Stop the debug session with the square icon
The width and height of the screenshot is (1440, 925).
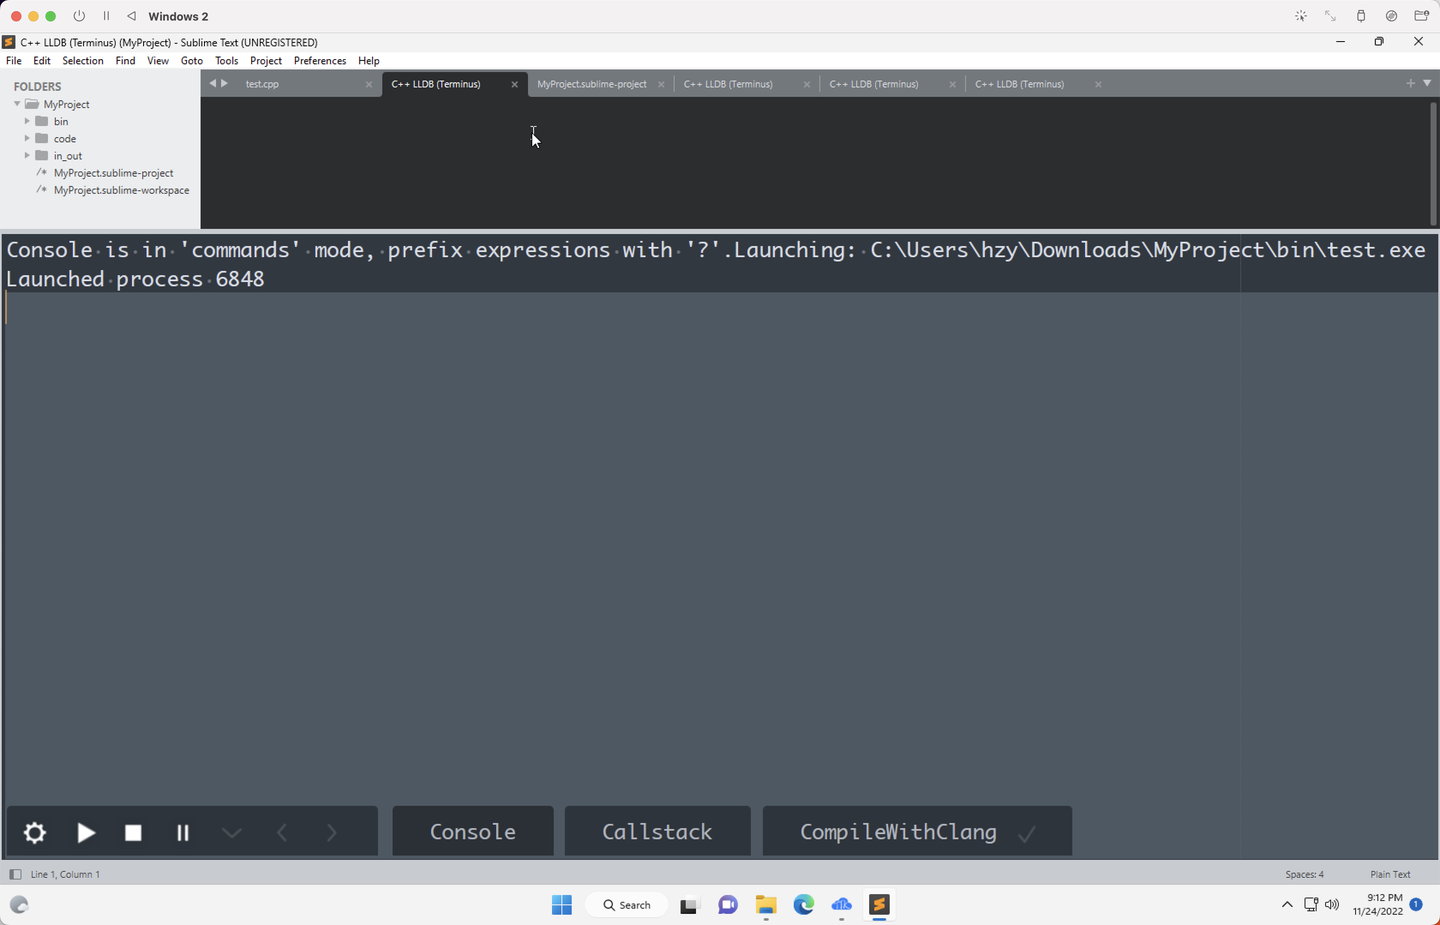pos(133,832)
